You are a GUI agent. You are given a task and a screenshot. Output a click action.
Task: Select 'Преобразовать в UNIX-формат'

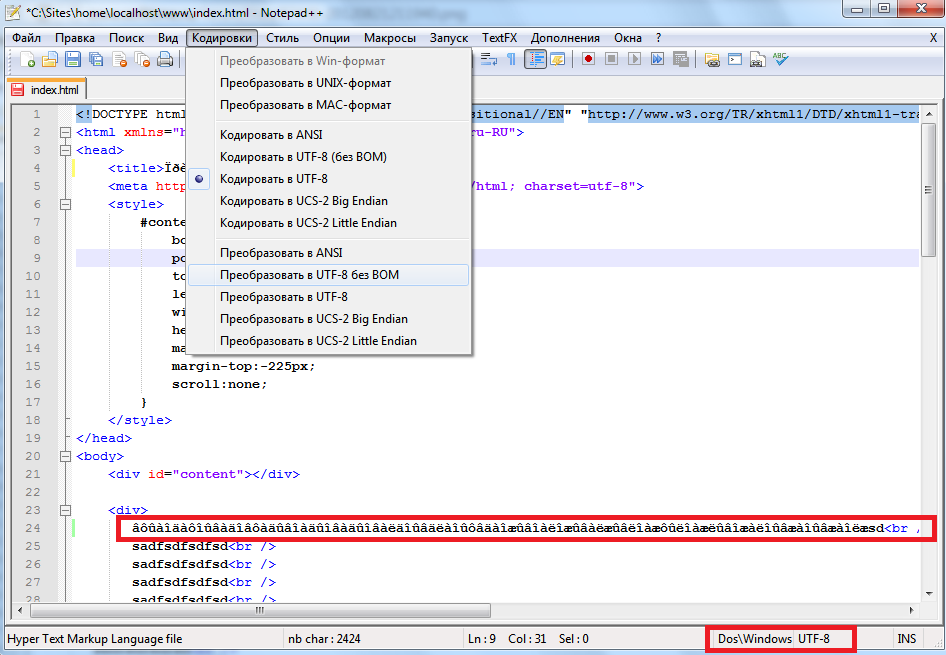(x=328, y=83)
